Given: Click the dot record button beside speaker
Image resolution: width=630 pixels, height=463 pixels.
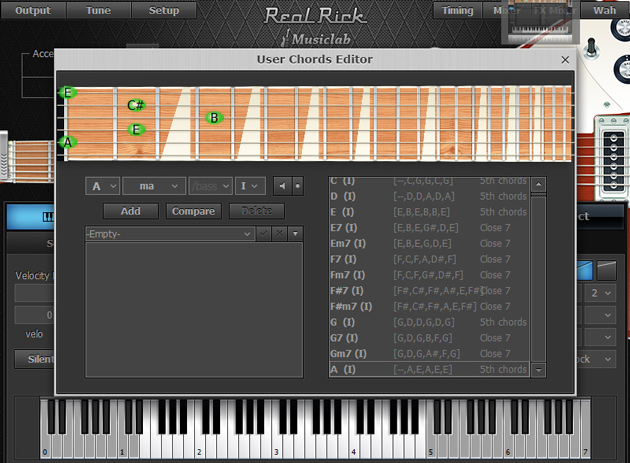Looking at the screenshot, I should coord(298,186).
